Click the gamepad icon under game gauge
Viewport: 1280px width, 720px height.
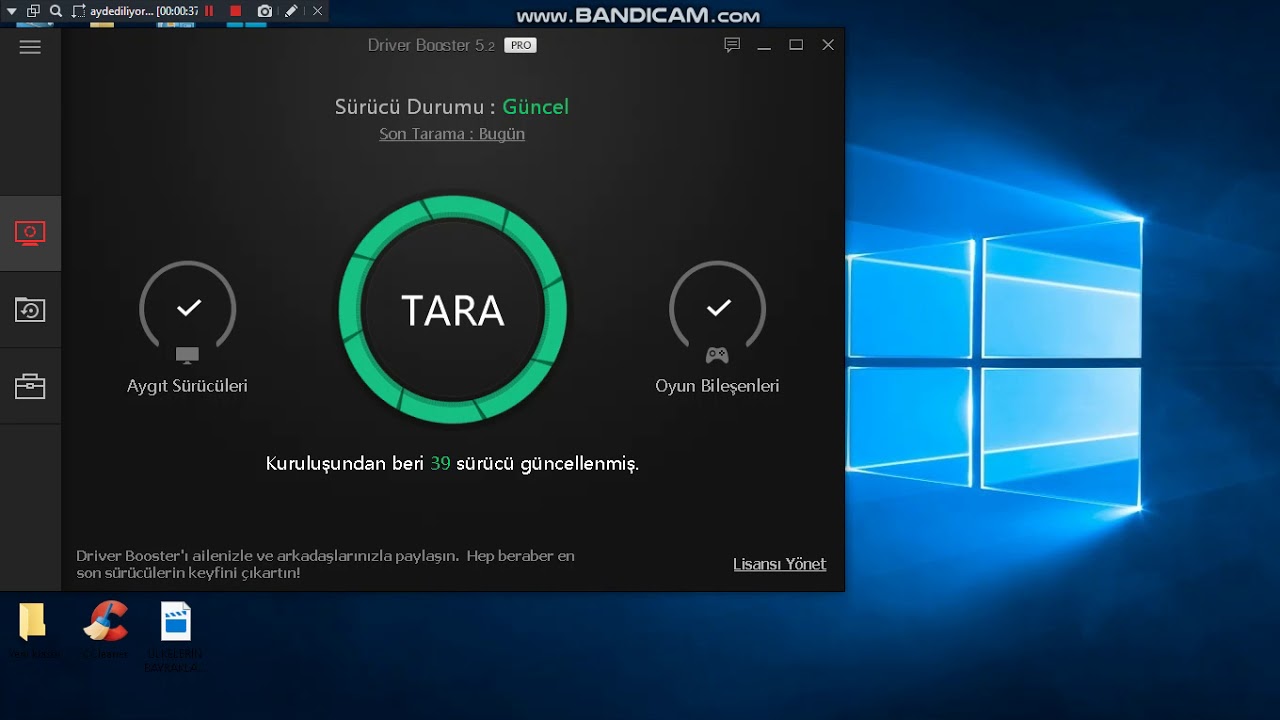[x=717, y=355]
